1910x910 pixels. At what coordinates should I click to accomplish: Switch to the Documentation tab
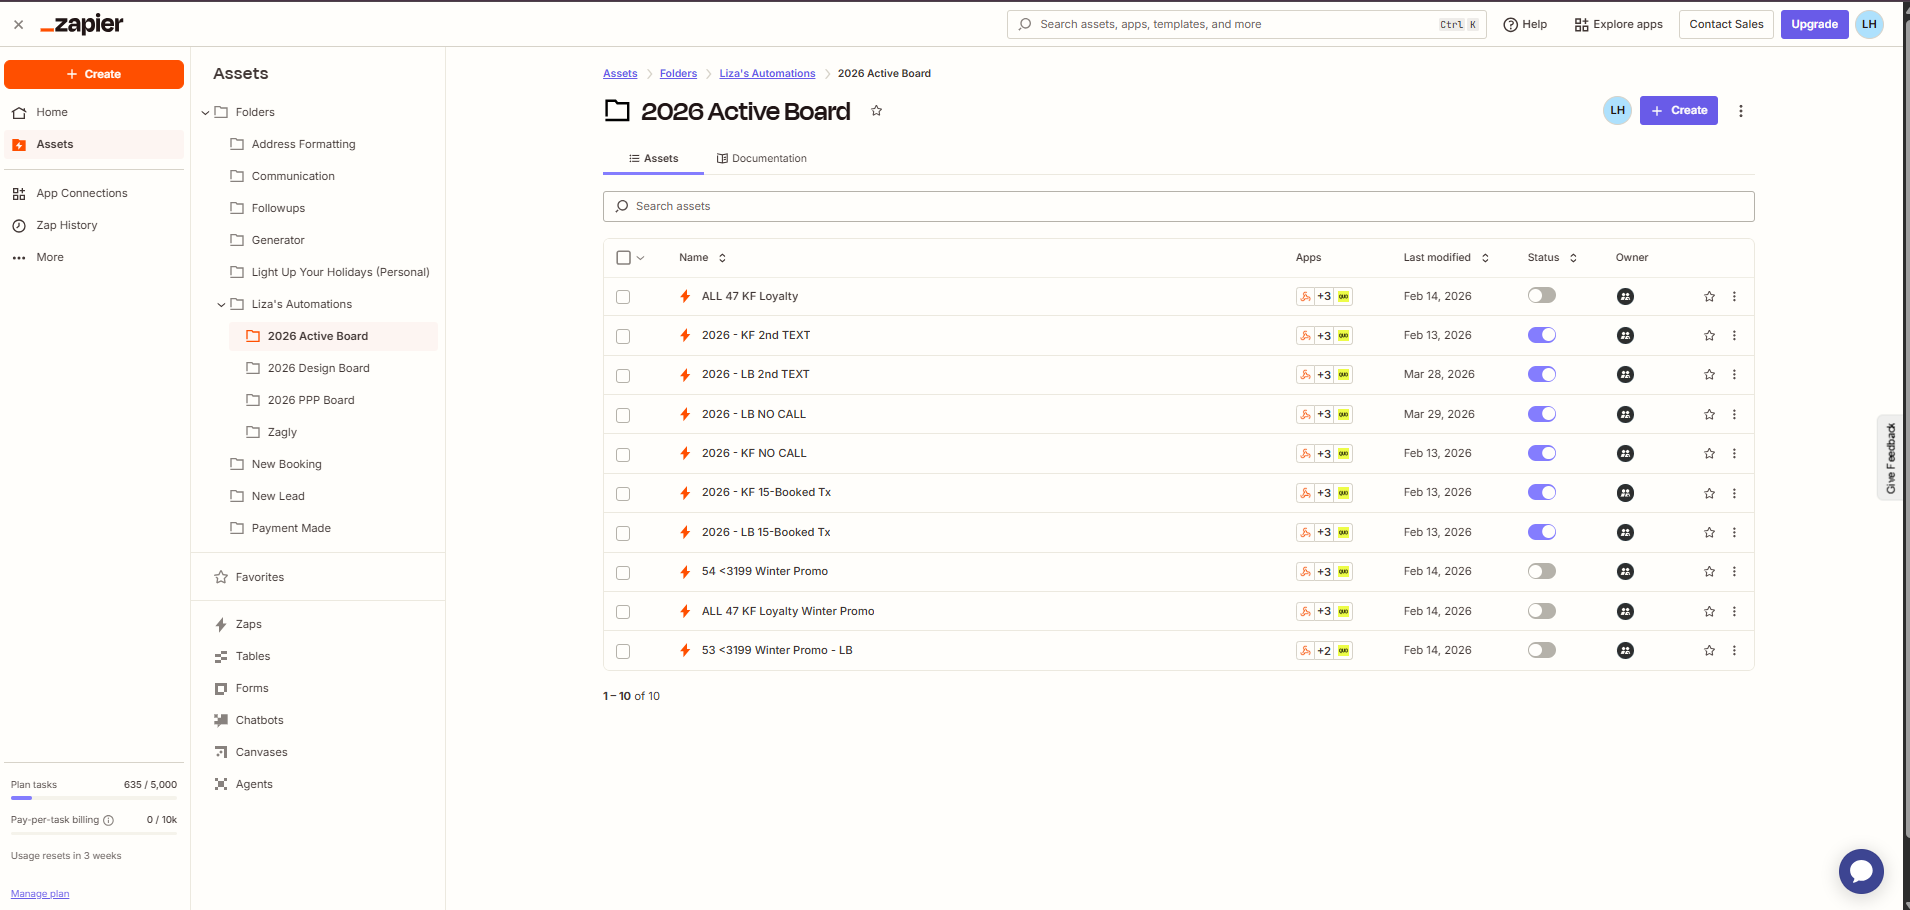coord(762,158)
